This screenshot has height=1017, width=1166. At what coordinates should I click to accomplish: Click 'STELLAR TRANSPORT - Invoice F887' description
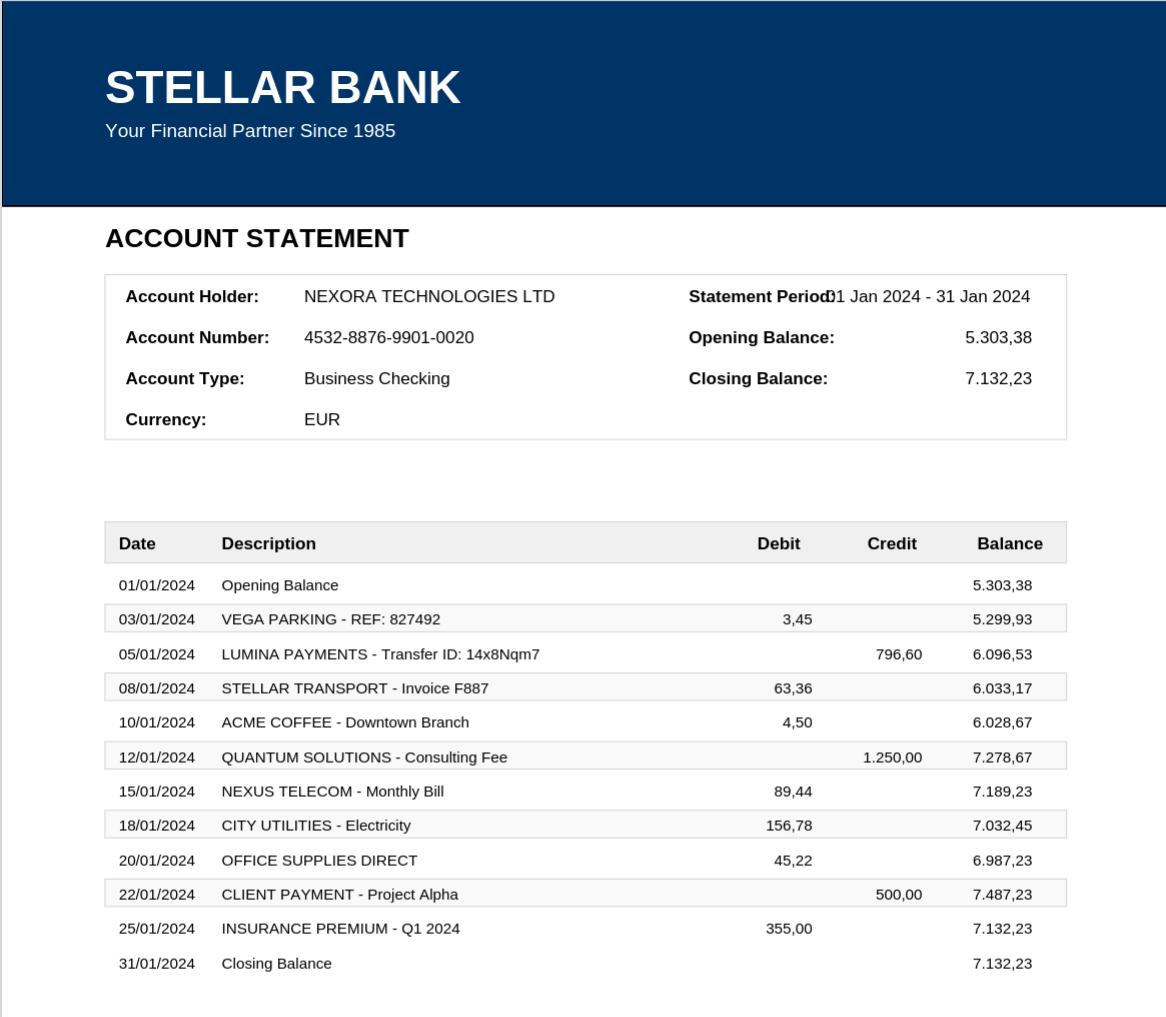[355, 688]
